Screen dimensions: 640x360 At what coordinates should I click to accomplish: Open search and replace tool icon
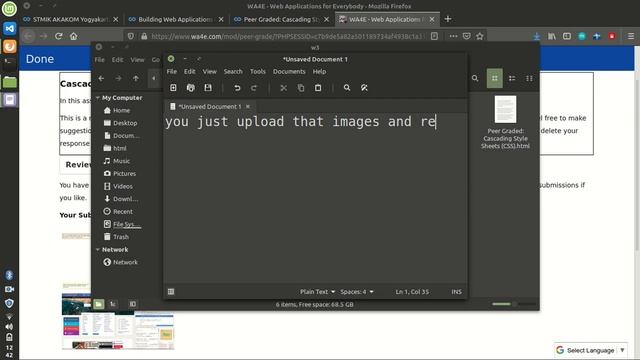(x=364, y=88)
